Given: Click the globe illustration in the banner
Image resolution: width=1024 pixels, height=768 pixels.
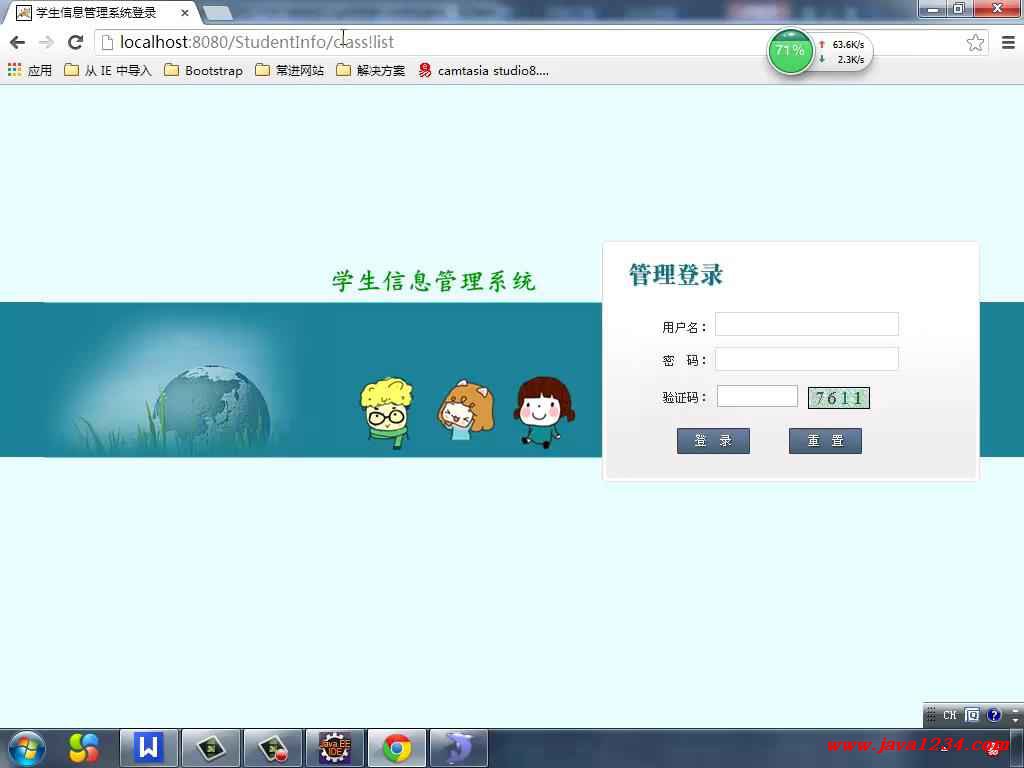Looking at the screenshot, I should 214,410.
